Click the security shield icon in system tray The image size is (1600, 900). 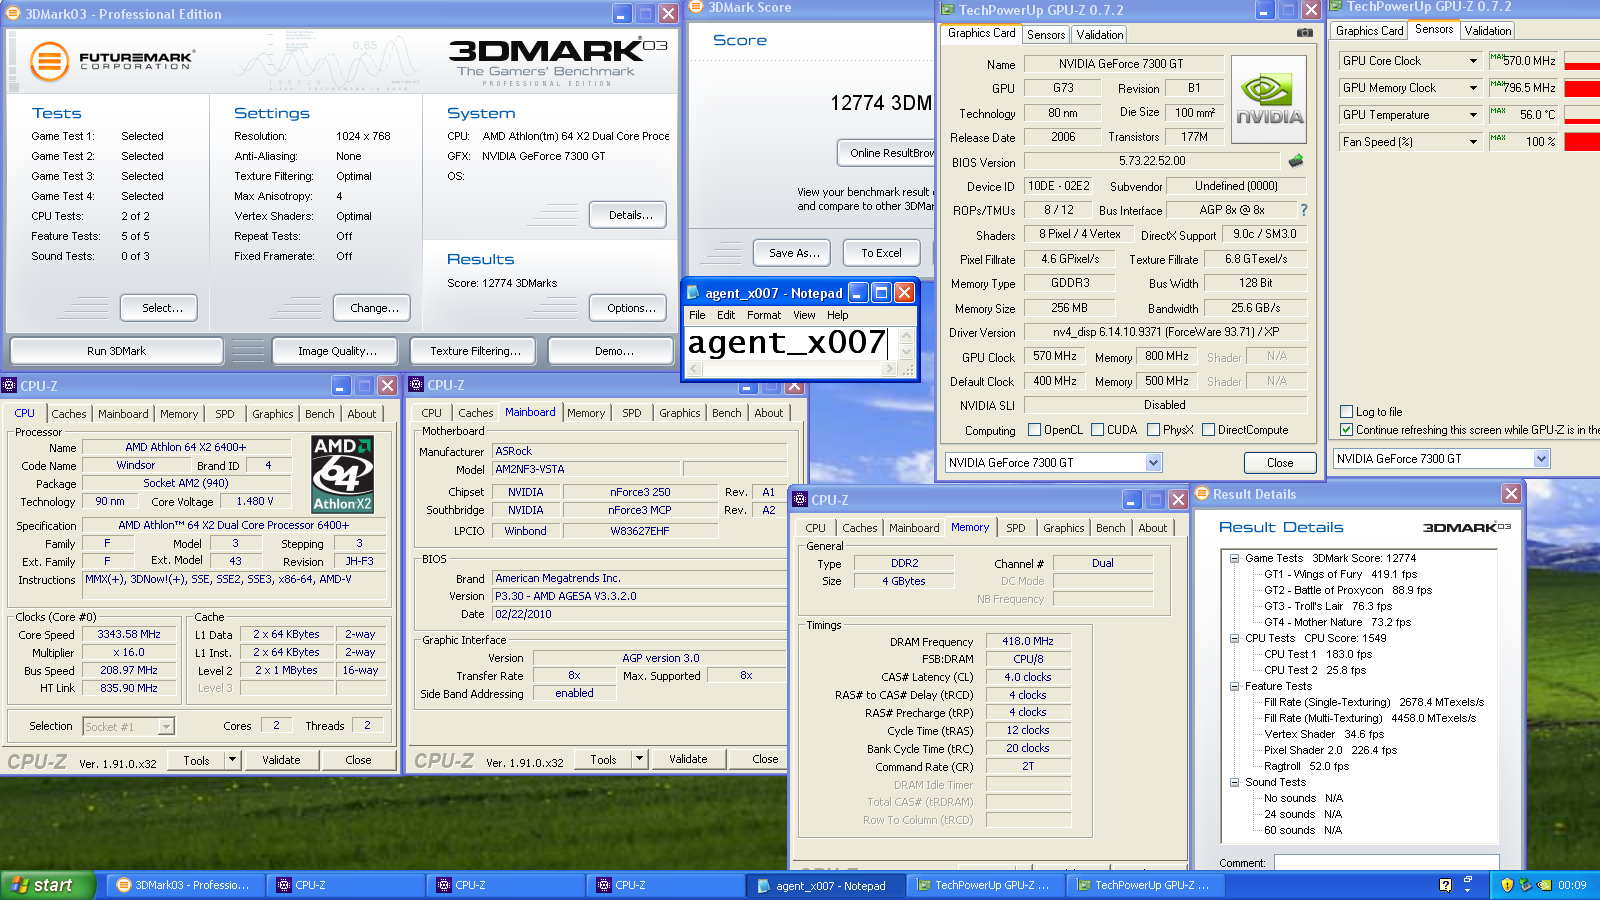point(1507,885)
